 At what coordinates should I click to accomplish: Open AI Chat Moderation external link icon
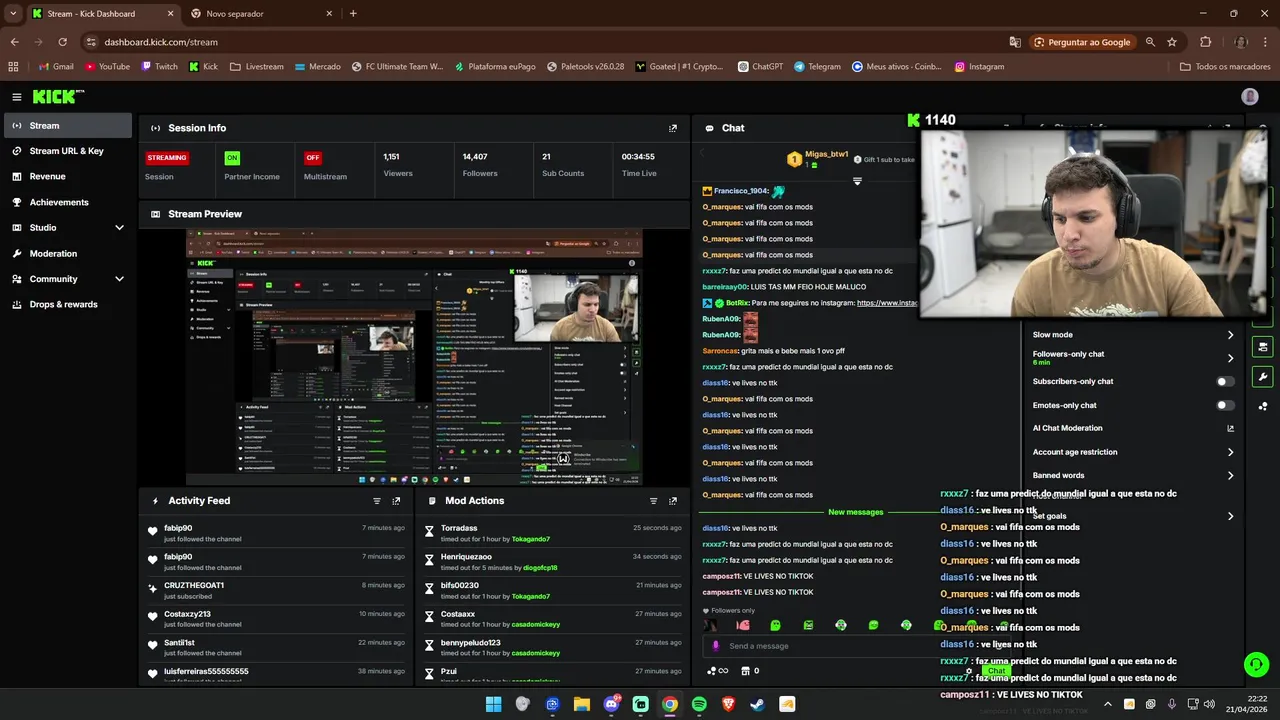coord(1231,428)
